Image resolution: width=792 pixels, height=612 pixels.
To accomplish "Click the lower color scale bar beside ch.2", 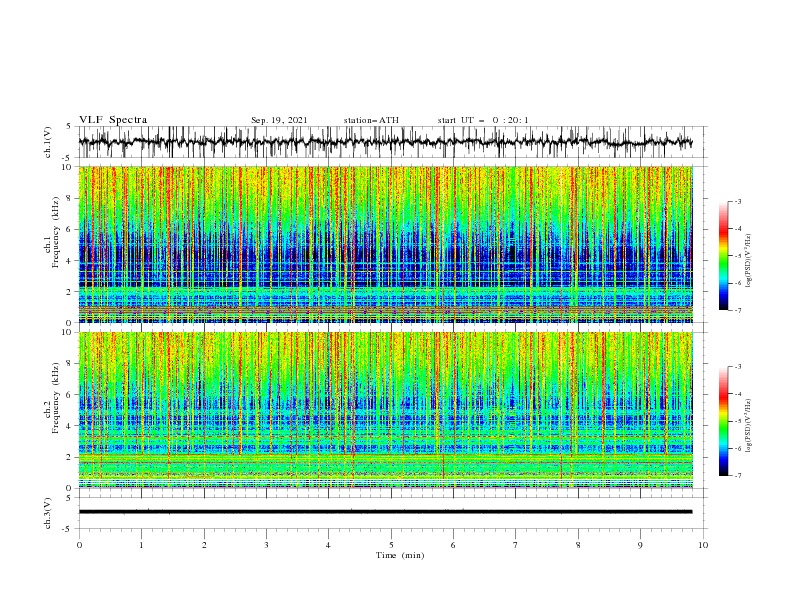I will pyautogui.click(x=723, y=421).
